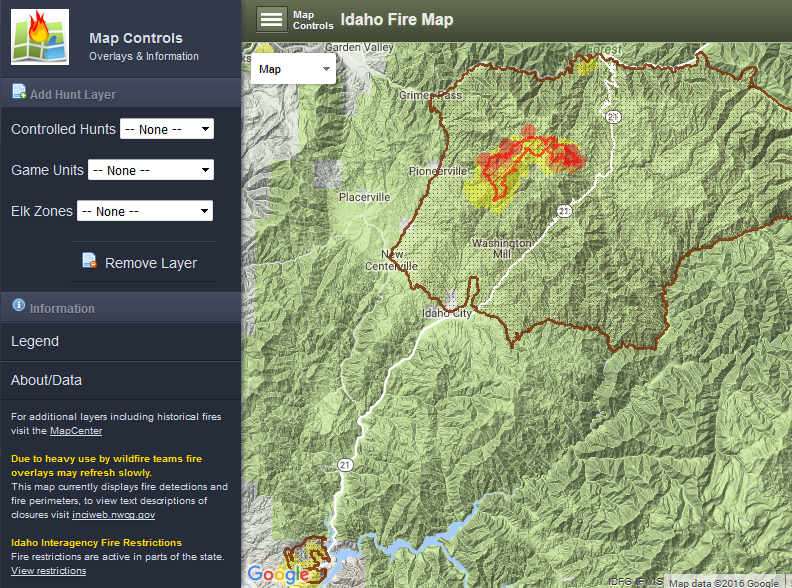
Task: Open the hamburger Map Controls menu button
Action: coord(271,20)
